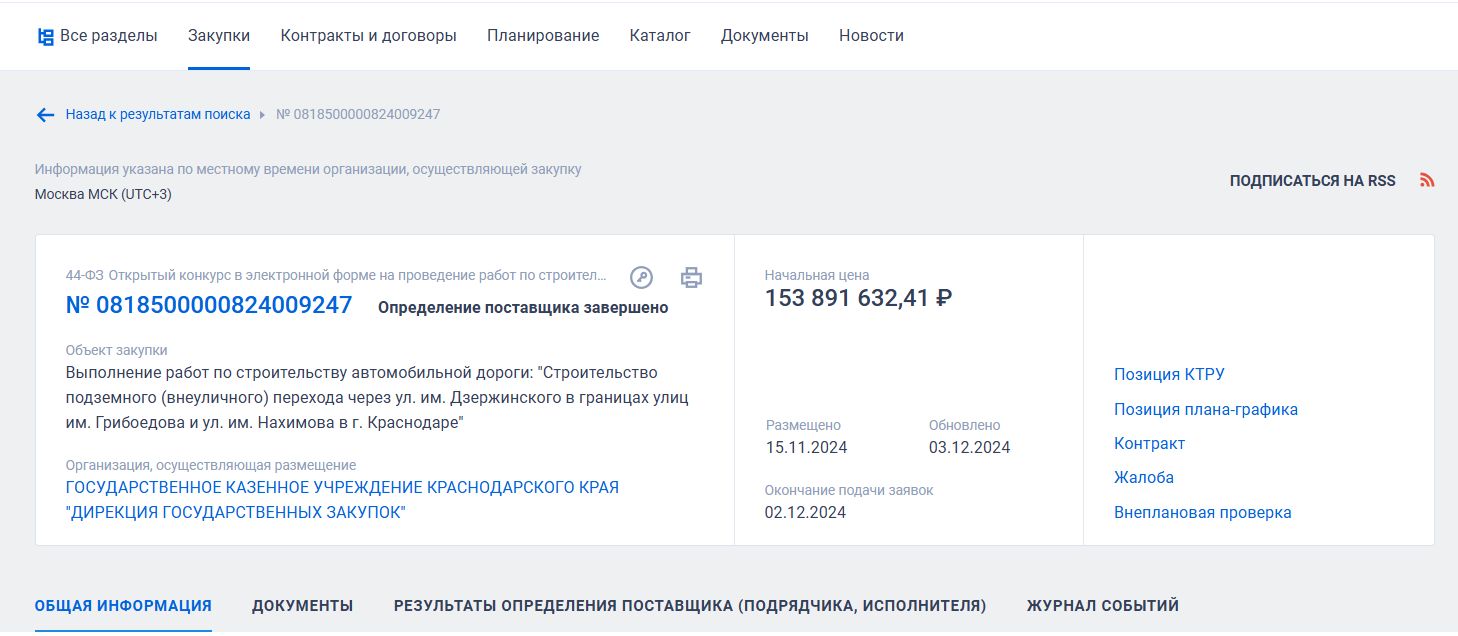Screen dimensions: 1458x636
Task: Click the Все разделы grid icon
Action: click(45, 37)
